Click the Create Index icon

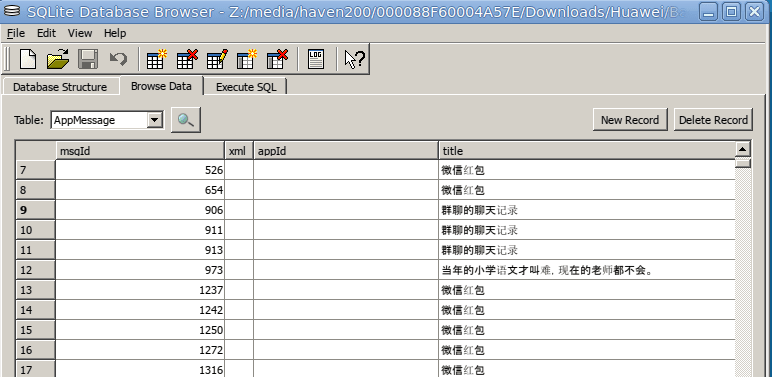[x=247, y=59]
